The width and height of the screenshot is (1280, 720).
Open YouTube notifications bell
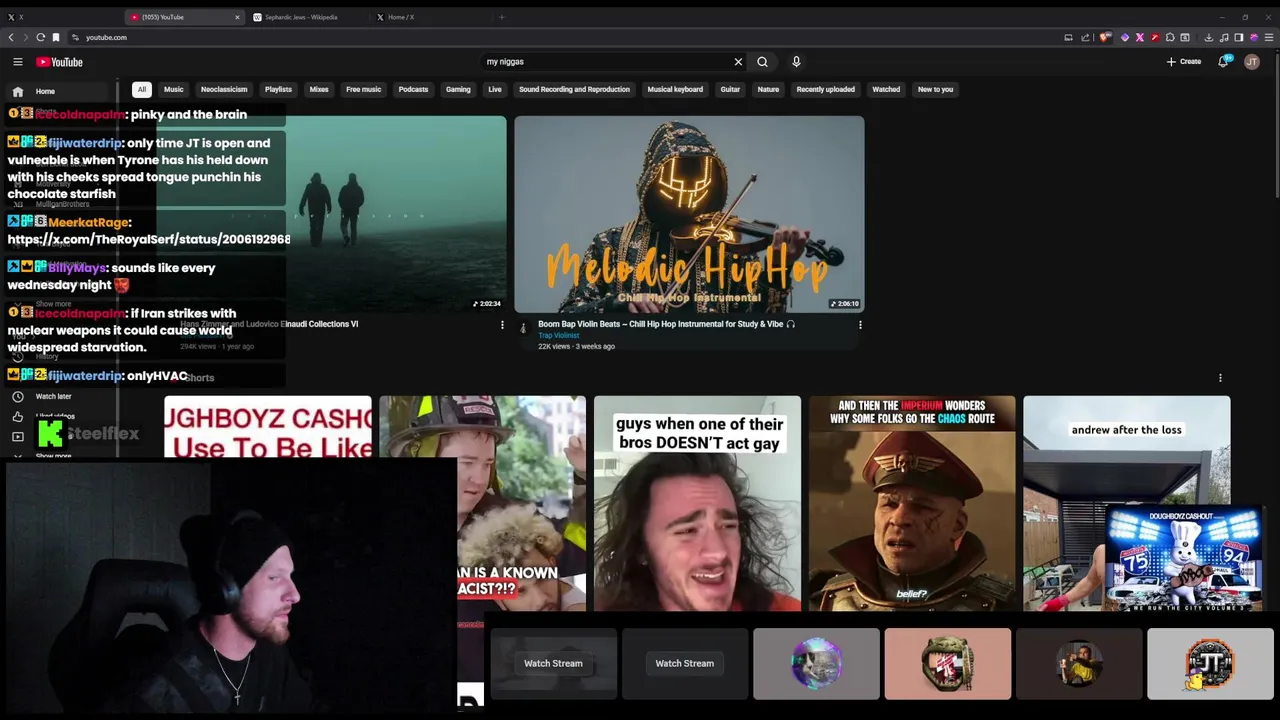click(x=1223, y=62)
